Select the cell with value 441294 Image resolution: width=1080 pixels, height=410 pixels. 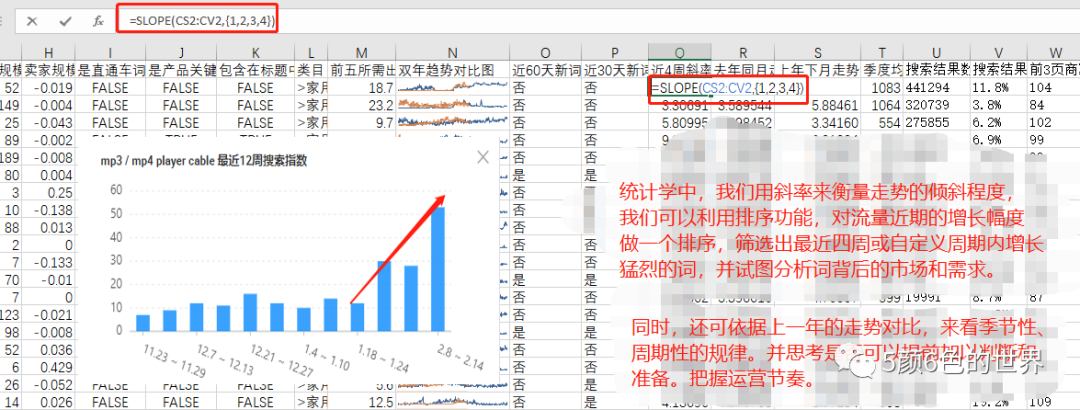click(936, 88)
